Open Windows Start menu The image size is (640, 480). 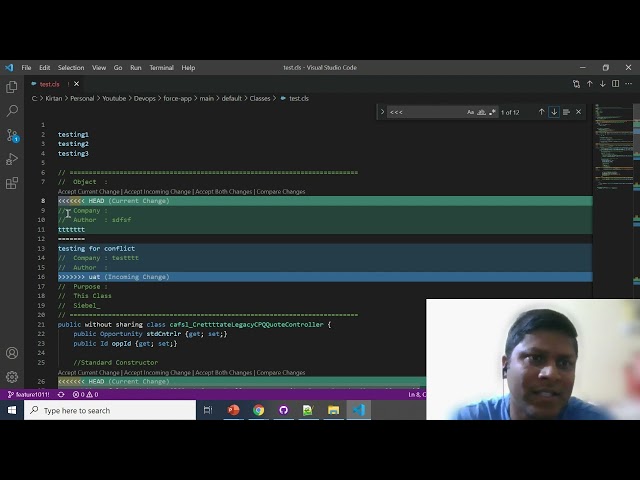tap(12, 410)
